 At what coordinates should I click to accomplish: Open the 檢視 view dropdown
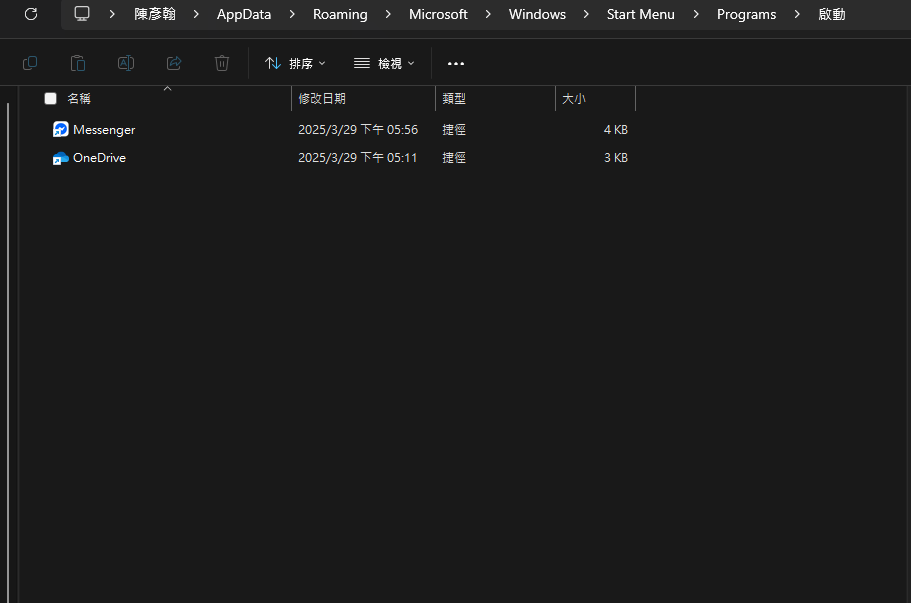coord(384,63)
